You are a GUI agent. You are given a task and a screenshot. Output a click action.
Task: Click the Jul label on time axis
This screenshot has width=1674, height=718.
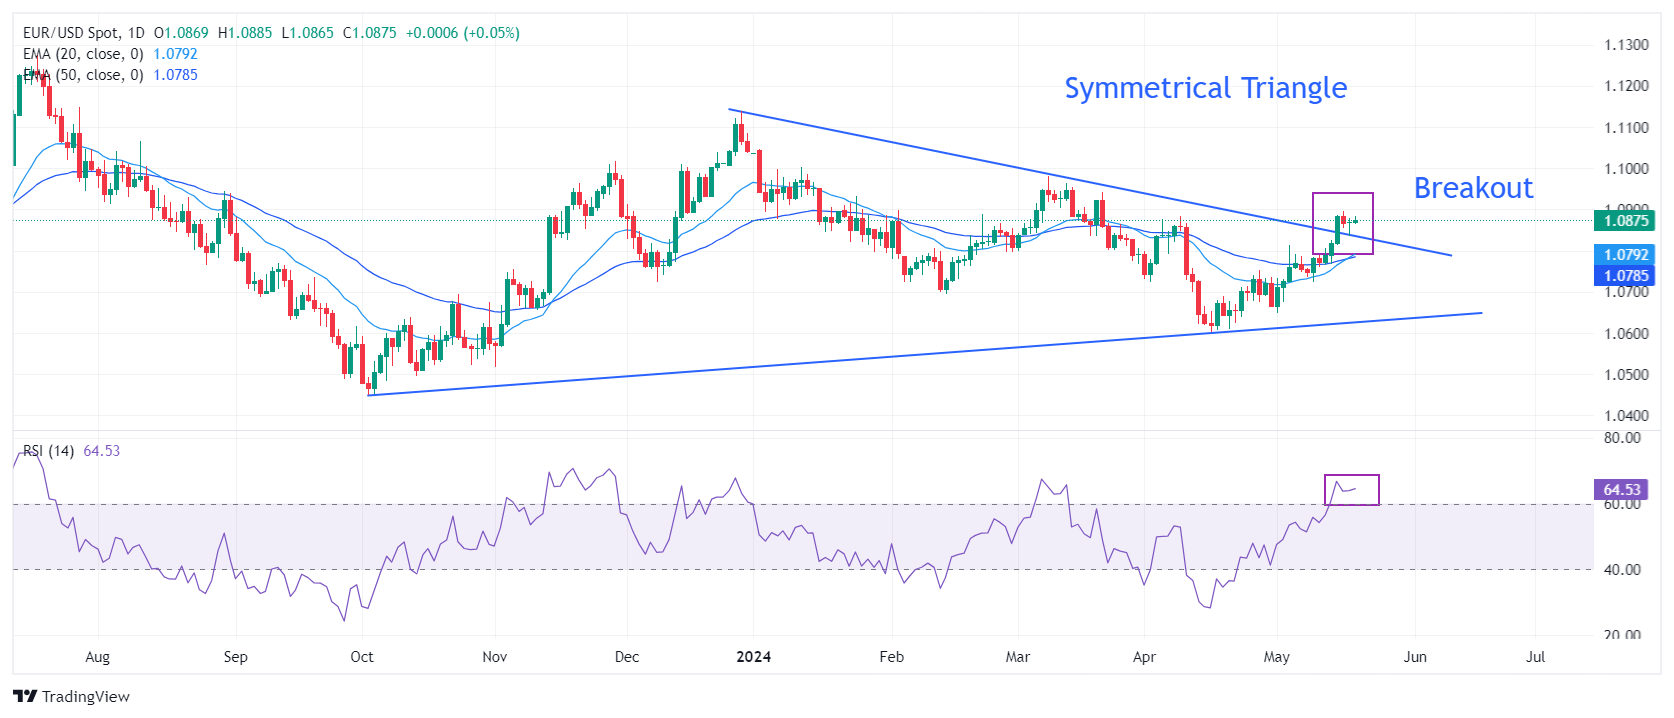tap(1535, 657)
